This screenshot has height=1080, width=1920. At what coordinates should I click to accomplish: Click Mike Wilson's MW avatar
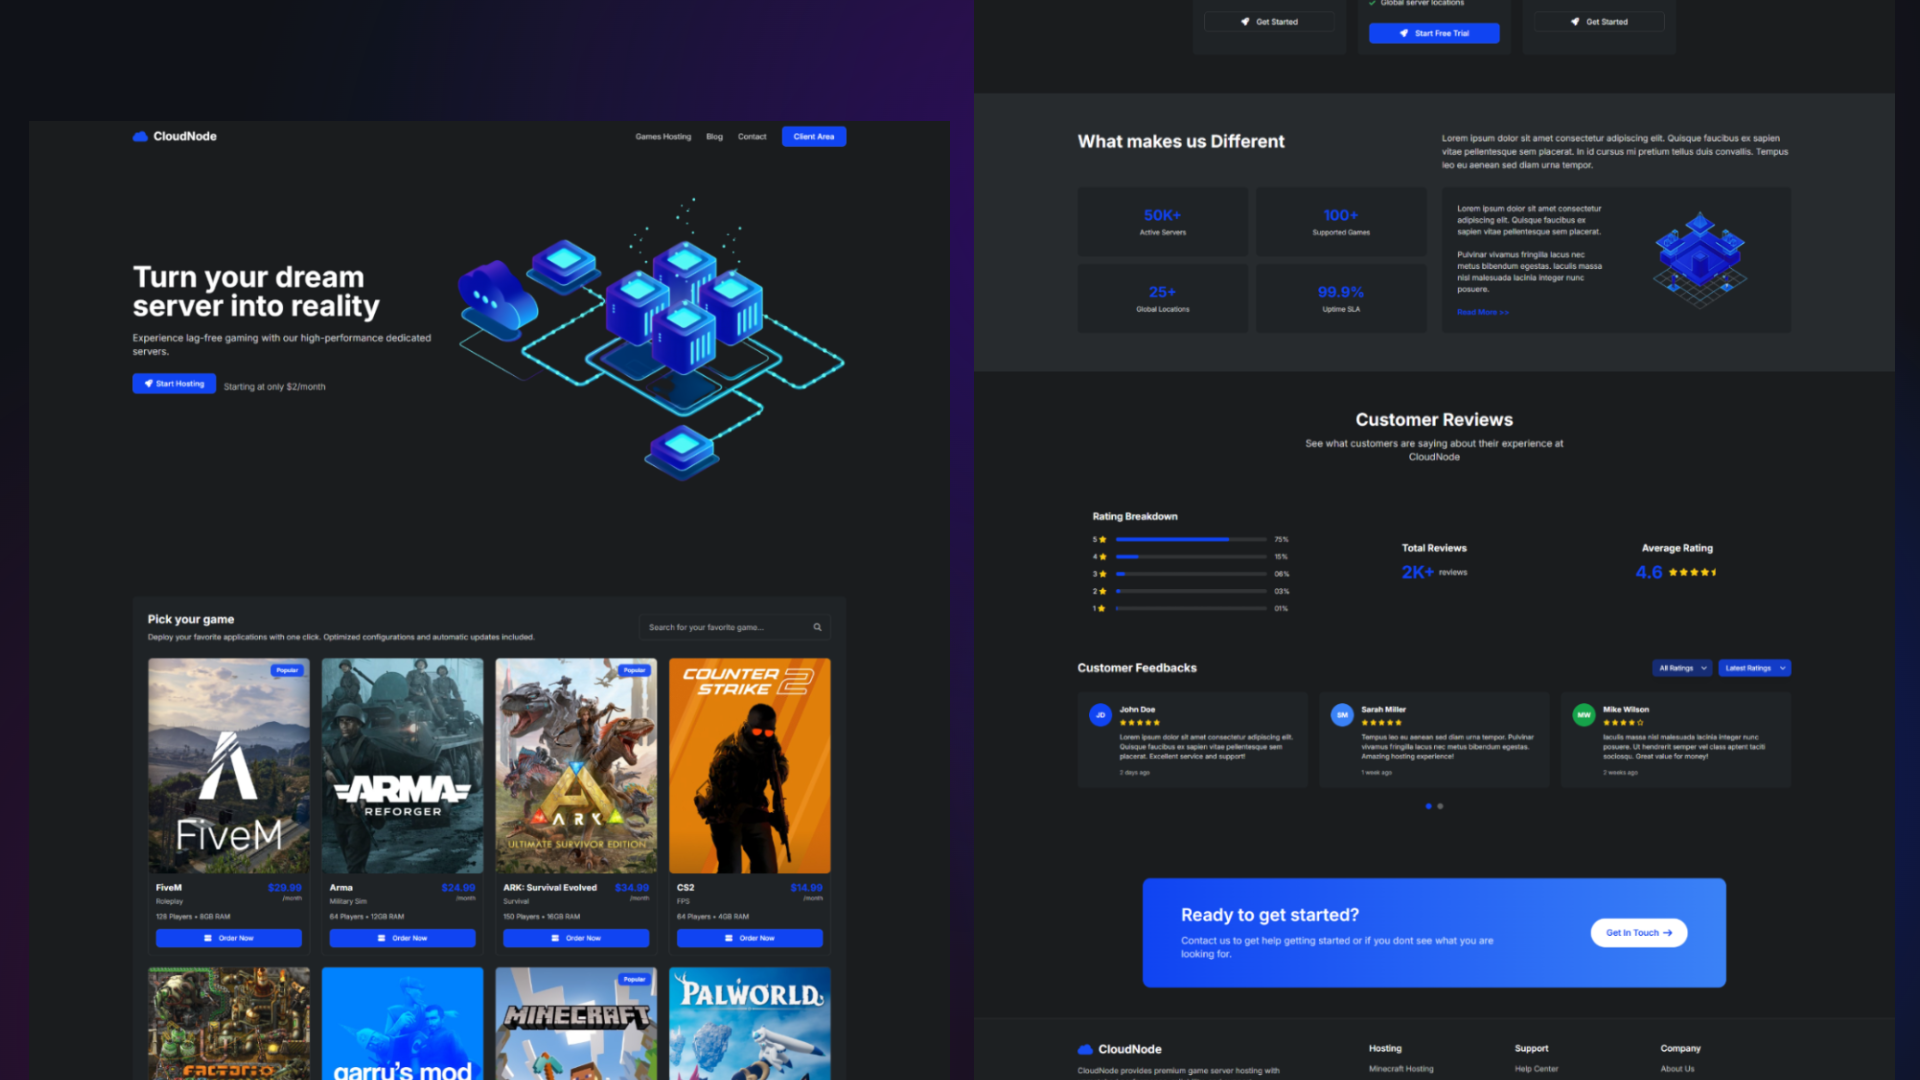(1584, 715)
